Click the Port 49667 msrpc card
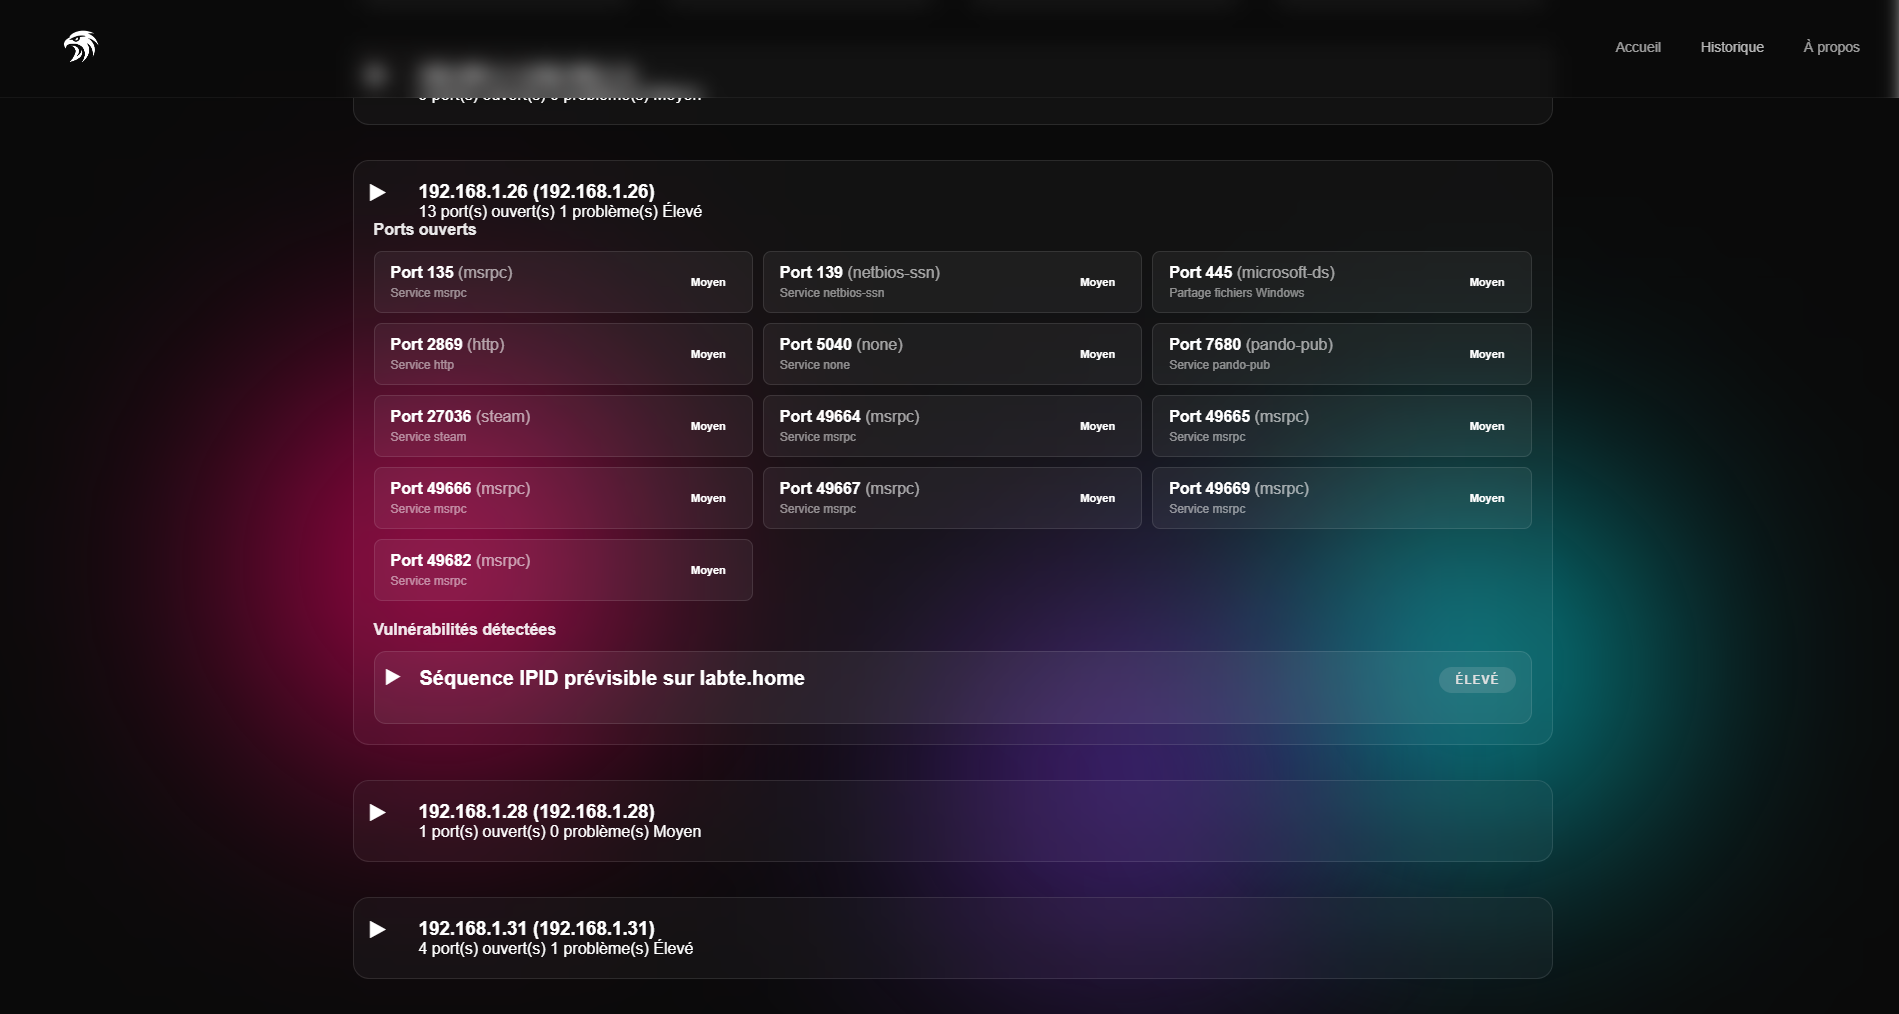This screenshot has width=1899, height=1014. [951, 498]
